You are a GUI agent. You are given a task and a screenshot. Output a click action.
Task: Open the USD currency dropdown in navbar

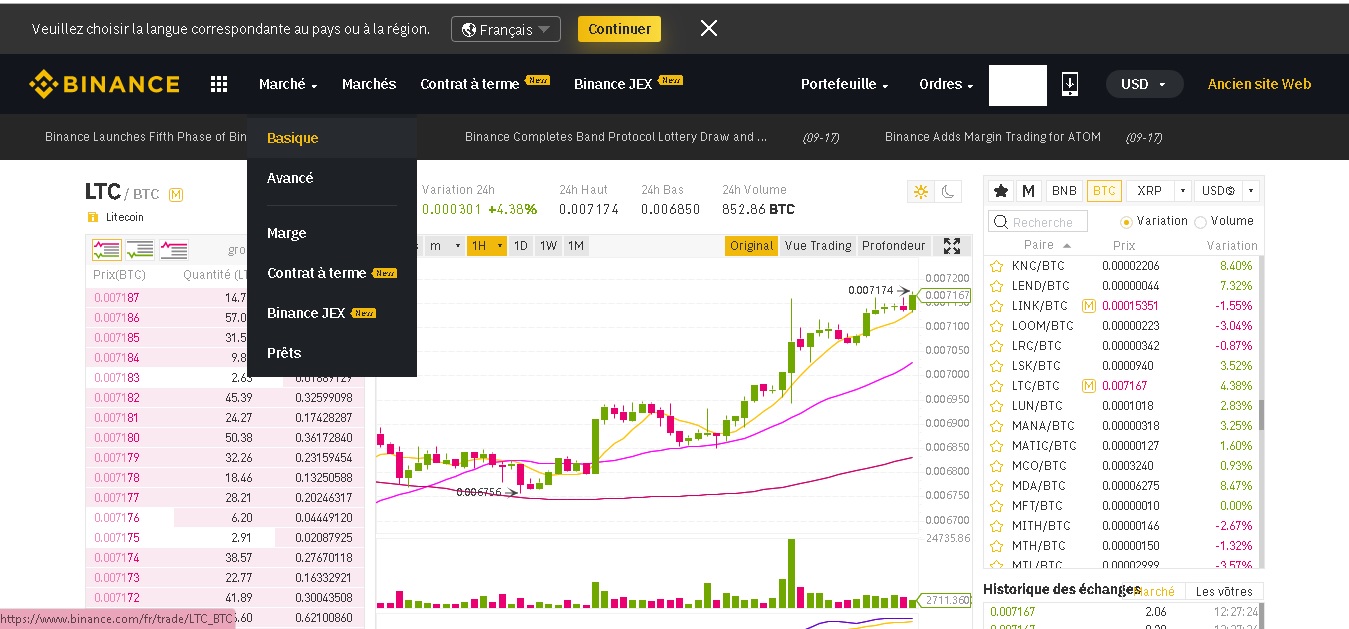pyautogui.click(x=1144, y=84)
